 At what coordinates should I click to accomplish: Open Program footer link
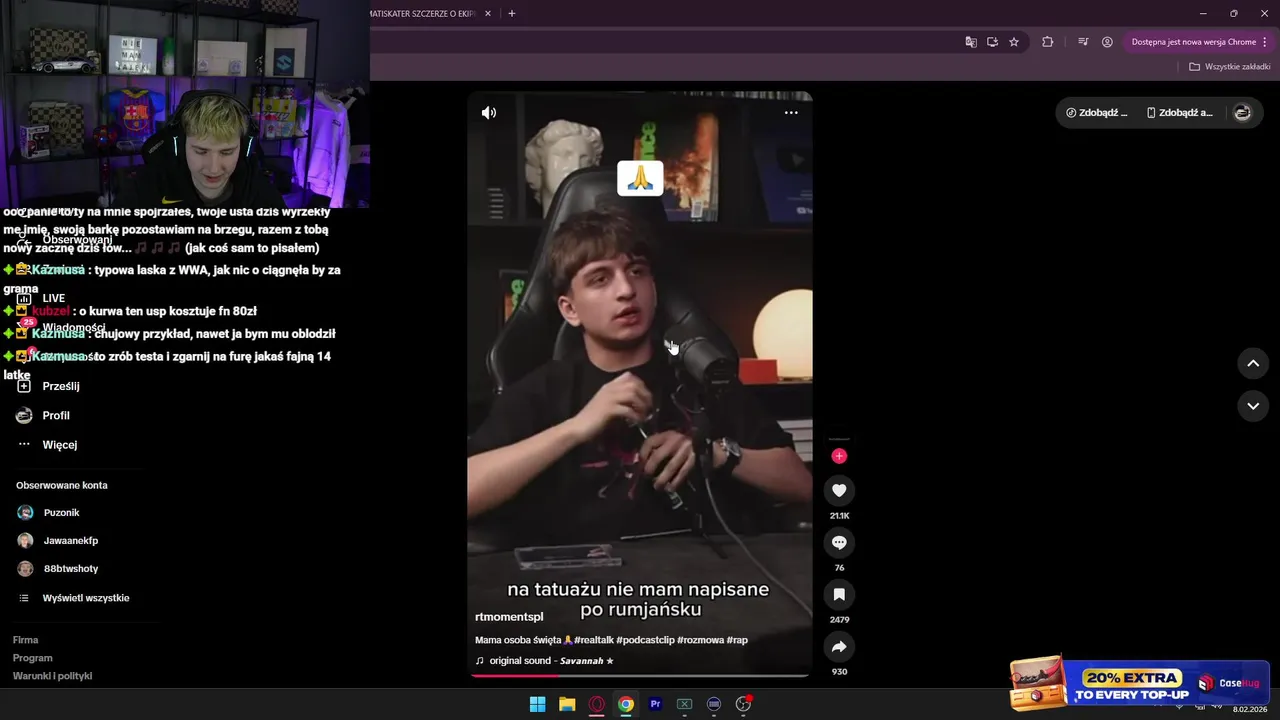pos(32,658)
